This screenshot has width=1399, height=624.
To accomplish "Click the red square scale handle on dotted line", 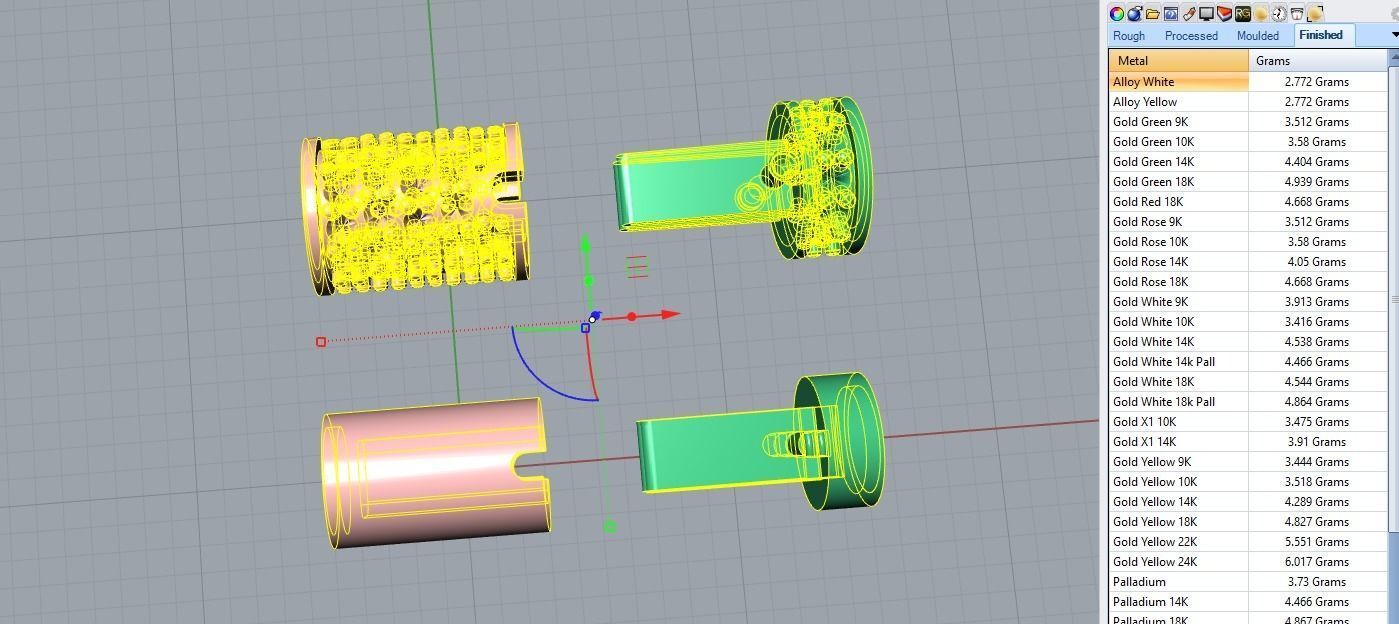I will pyautogui.click(x=320, y=342).
